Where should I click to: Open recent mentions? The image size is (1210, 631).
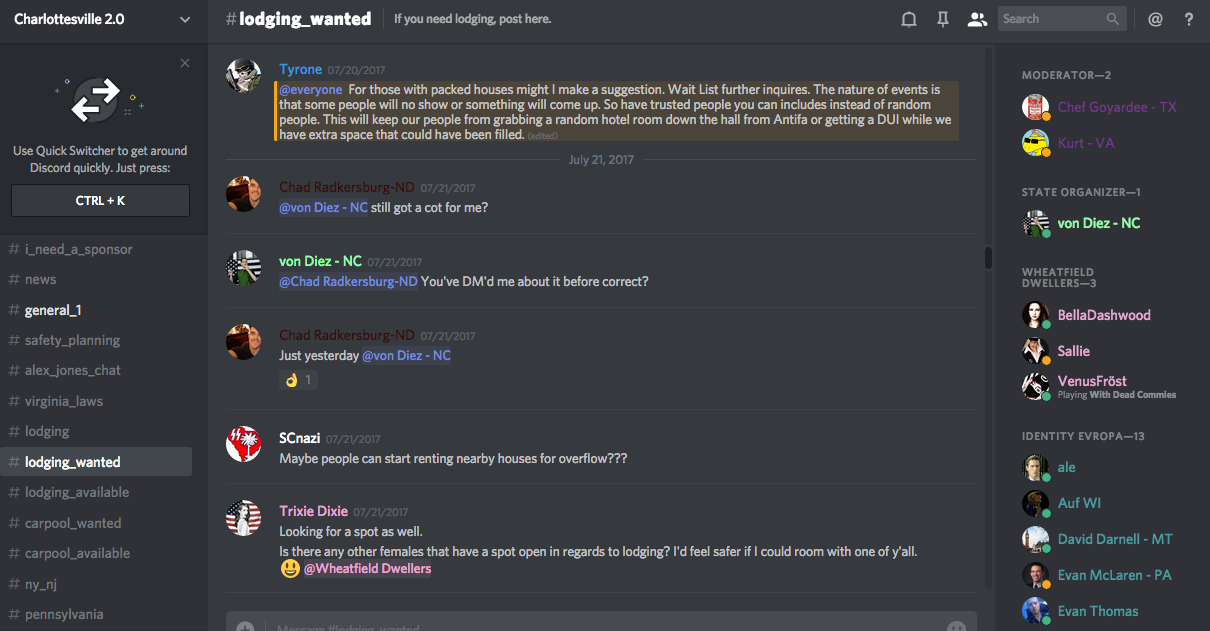coord(1155,19)
